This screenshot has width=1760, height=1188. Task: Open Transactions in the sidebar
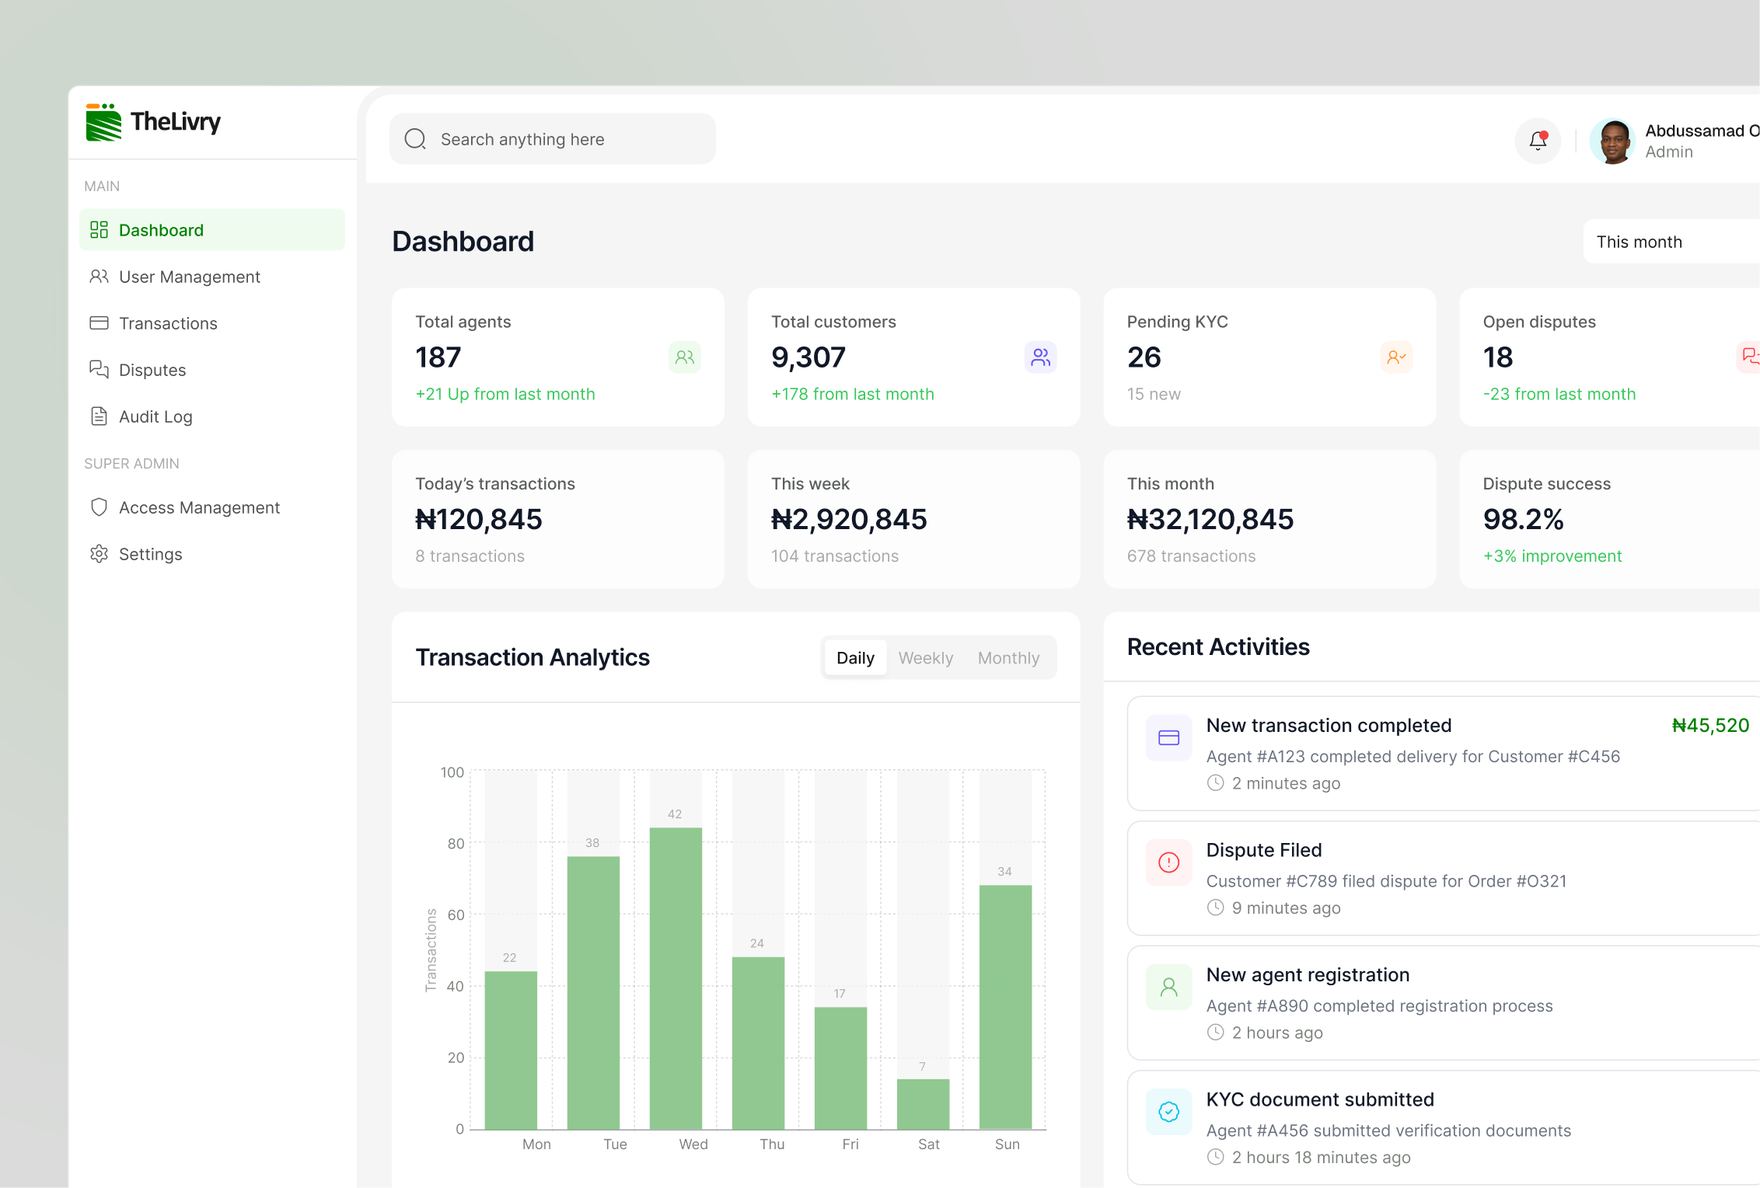212,323
